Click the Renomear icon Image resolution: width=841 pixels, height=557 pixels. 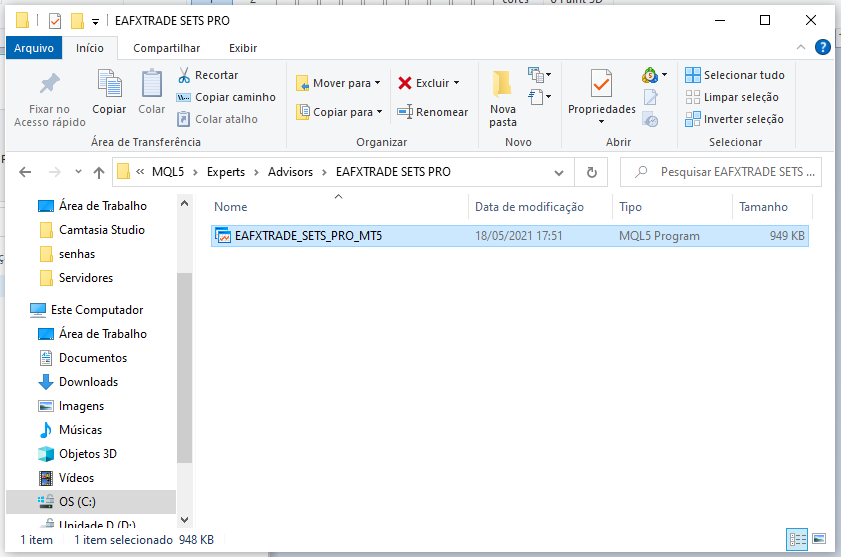[x=405, y=112]
